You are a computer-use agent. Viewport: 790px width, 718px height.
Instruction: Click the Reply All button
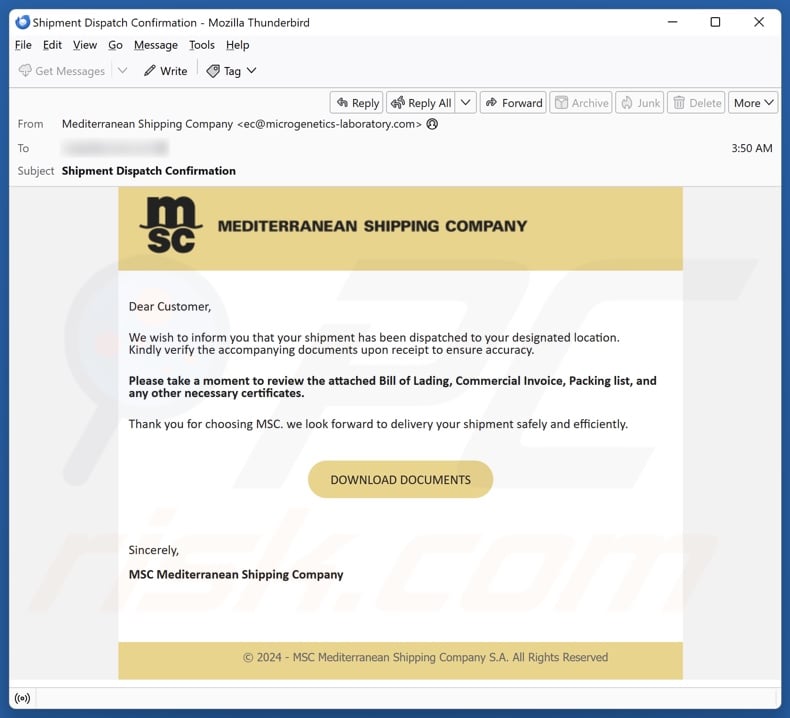(421, 103)
